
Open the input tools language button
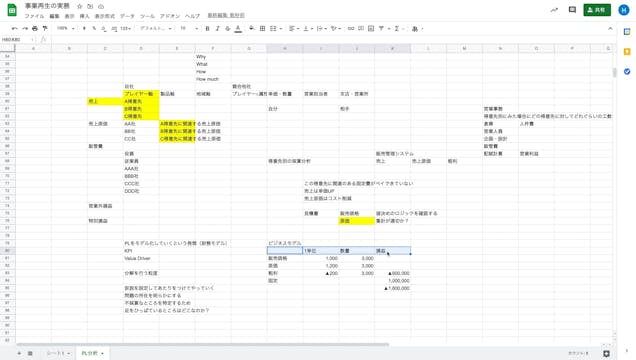tap(415, 29)
